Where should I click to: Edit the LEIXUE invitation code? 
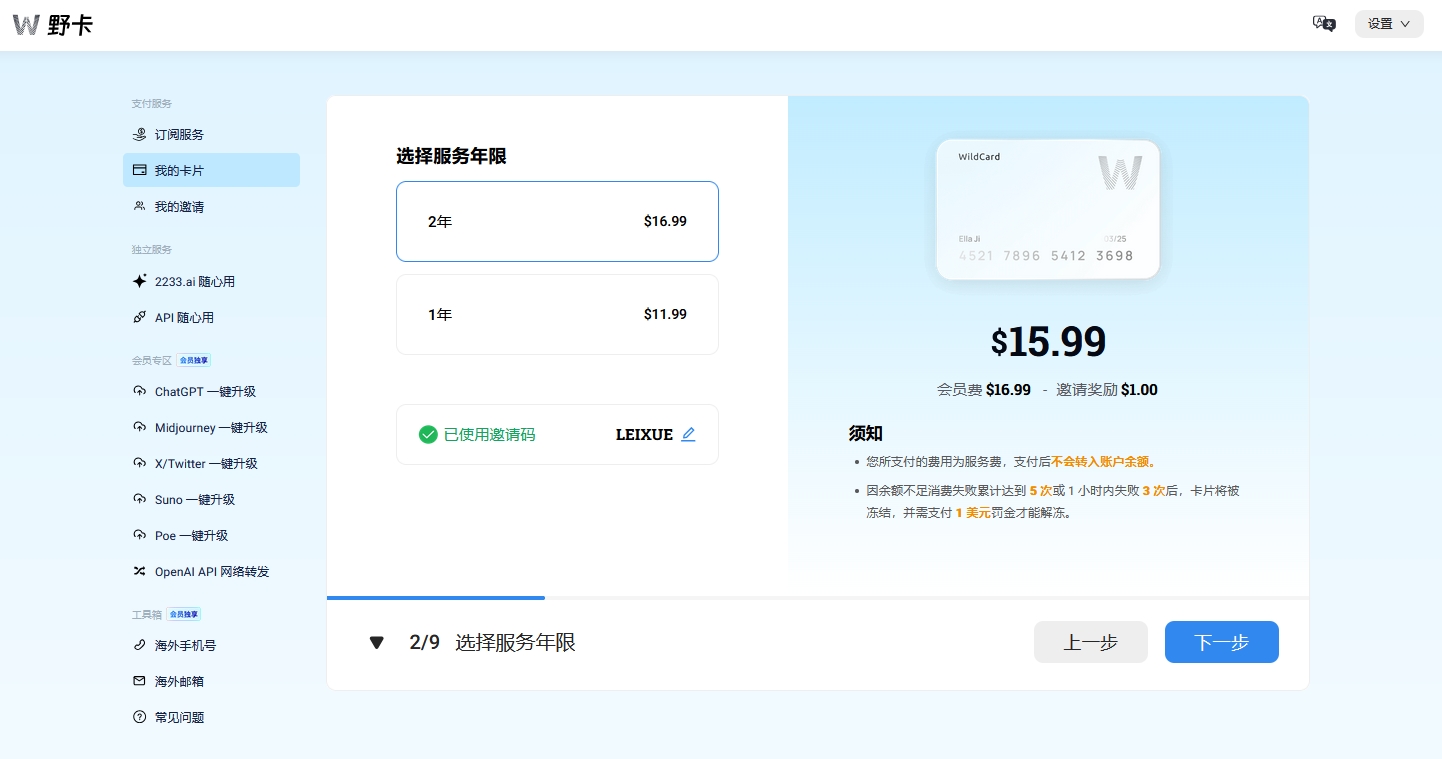click(x=688, y=434)
